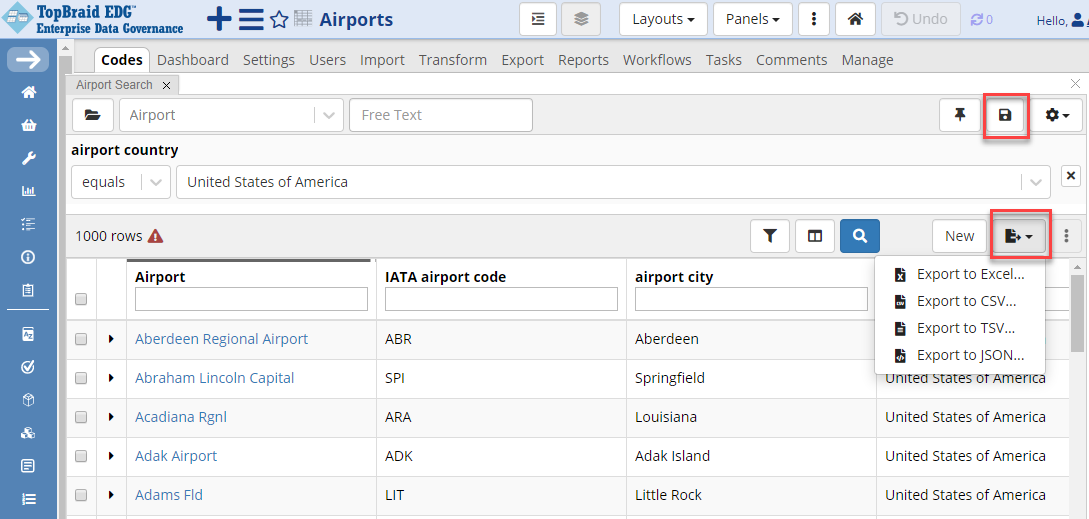Open the Acadiana Rgnl airport link
The image size is (1089, 519).
point(181,417)
